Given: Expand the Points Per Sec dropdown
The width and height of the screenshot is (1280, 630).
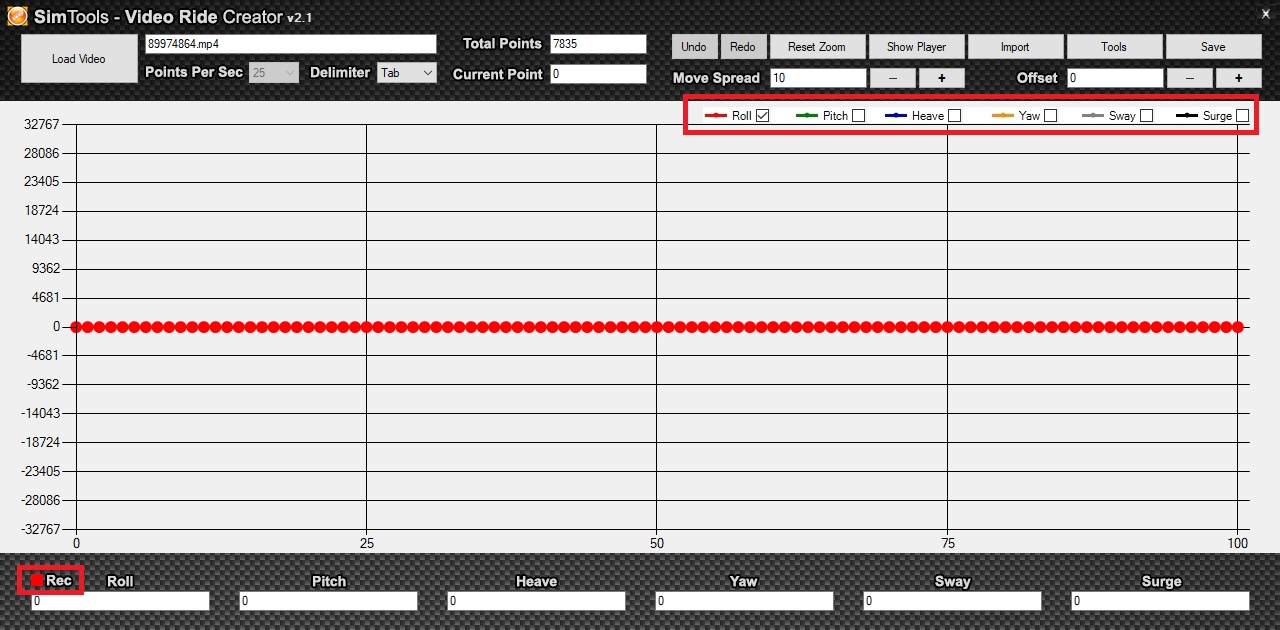Looking at the screenshot, I should (x=273, y=73).
